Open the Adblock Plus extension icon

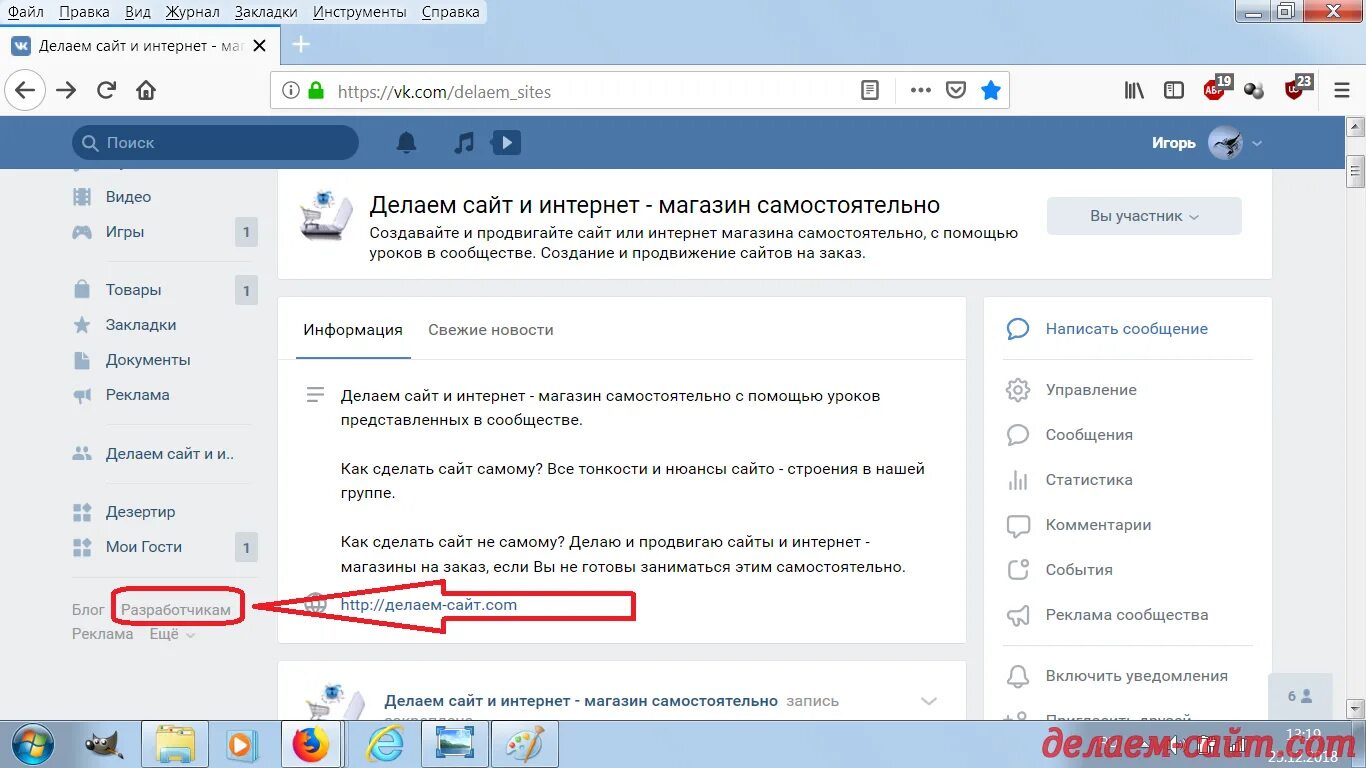[1216, 88]
